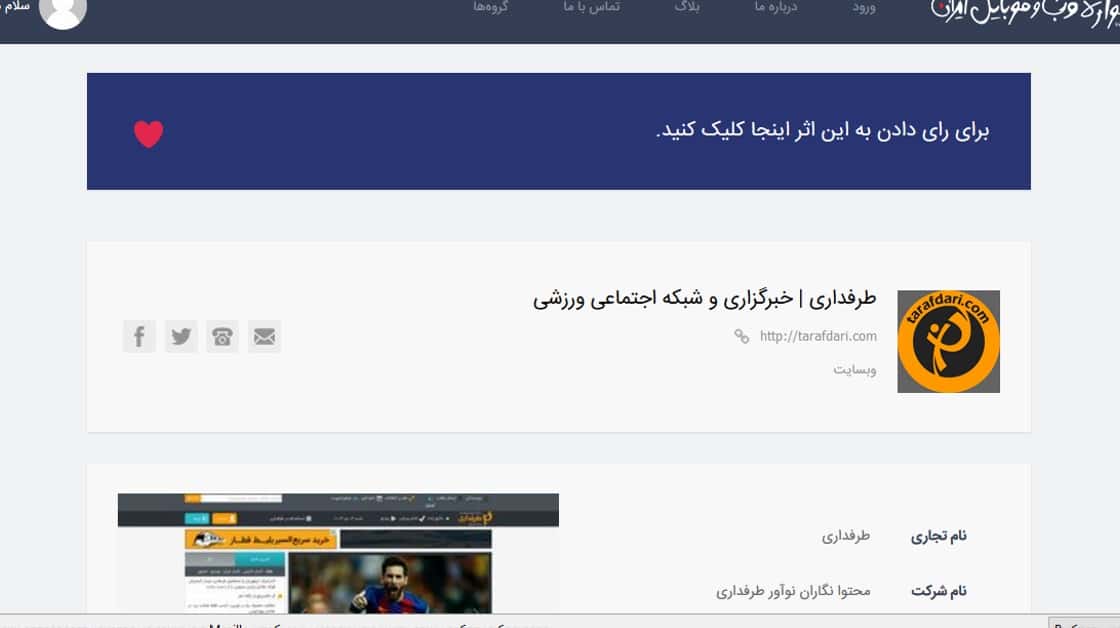Open the بلاگ menu item
Screen dimensions: 1120x628
(x=687, y=7)
